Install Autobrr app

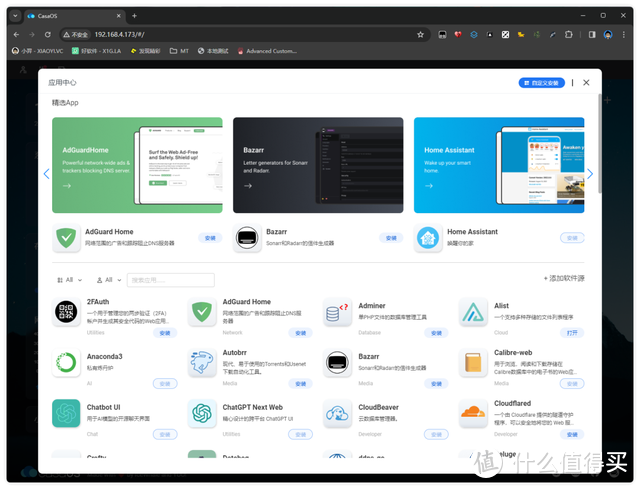[300, 384]
